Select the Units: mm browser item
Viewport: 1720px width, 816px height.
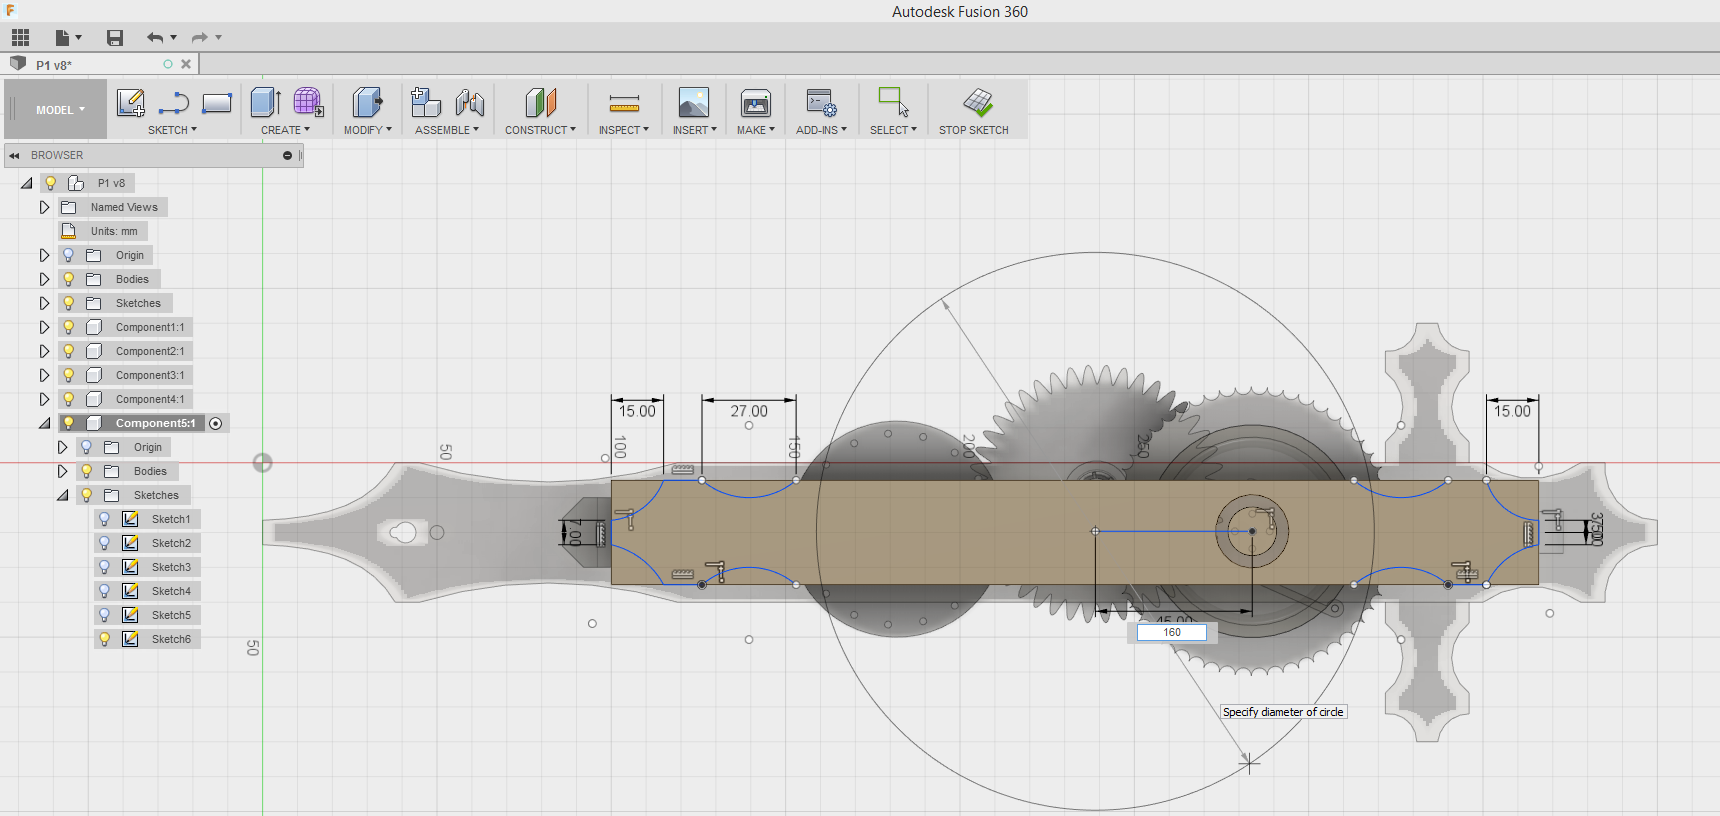tap(114, 231)
